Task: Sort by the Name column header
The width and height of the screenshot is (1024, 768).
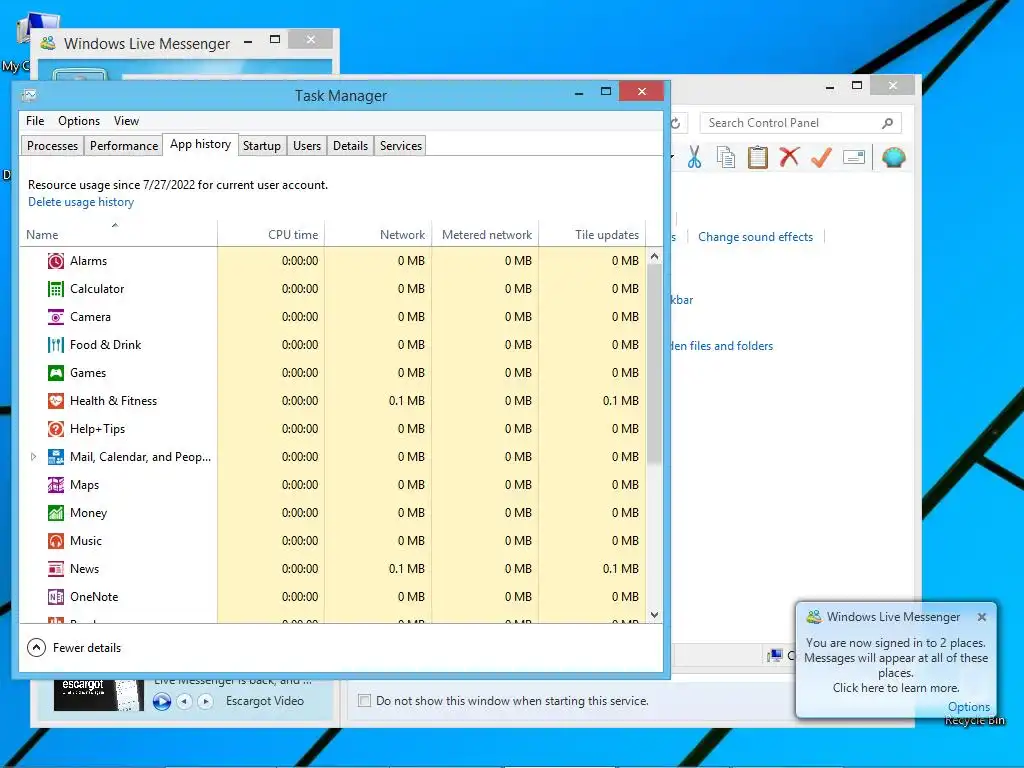Action: click(x=118, y=234)
